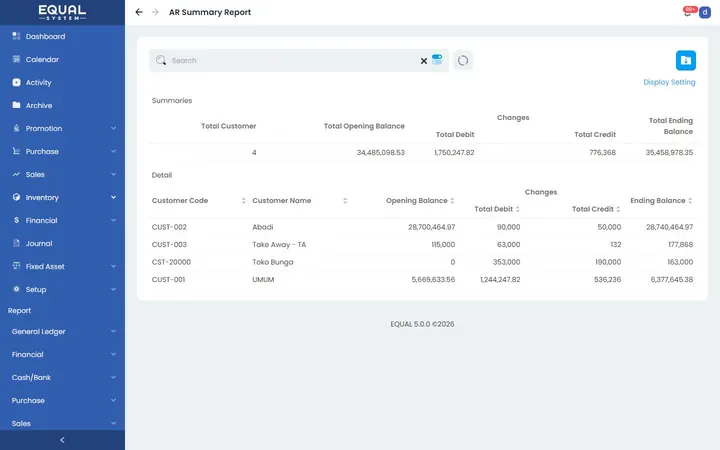Screen dimensions: 720x450
Task: Click Abadi opening balance 28,700,464.97
Action: coord(432,227)
